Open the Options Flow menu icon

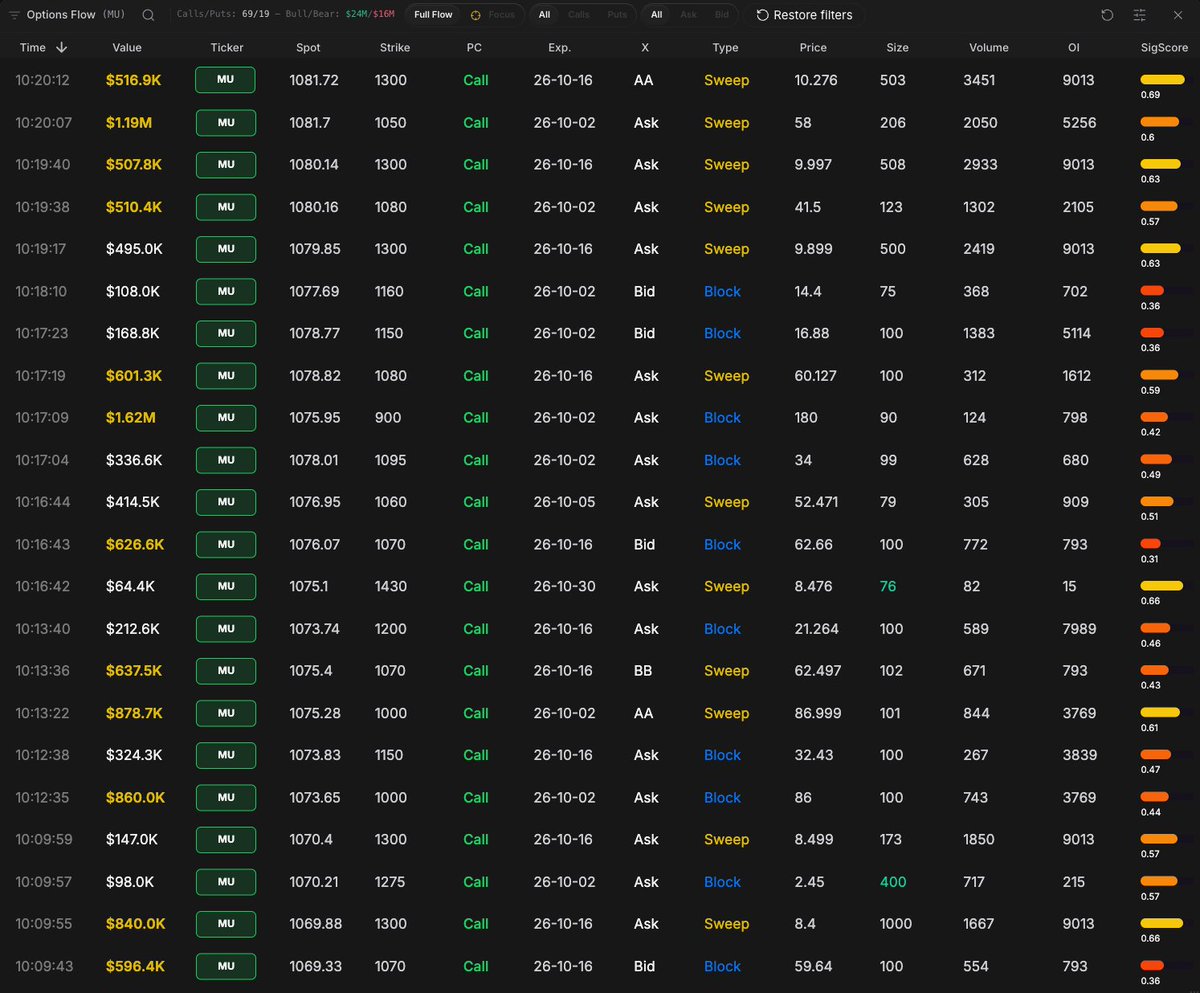click(15, 15)
